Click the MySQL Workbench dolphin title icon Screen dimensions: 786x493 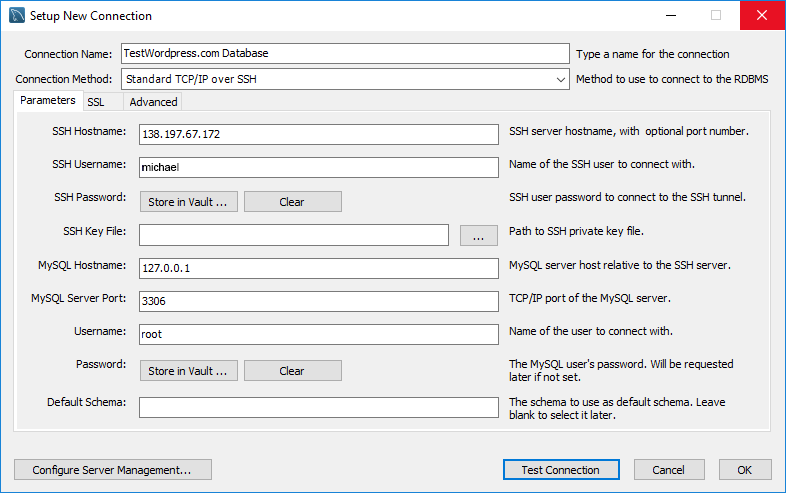17,16
